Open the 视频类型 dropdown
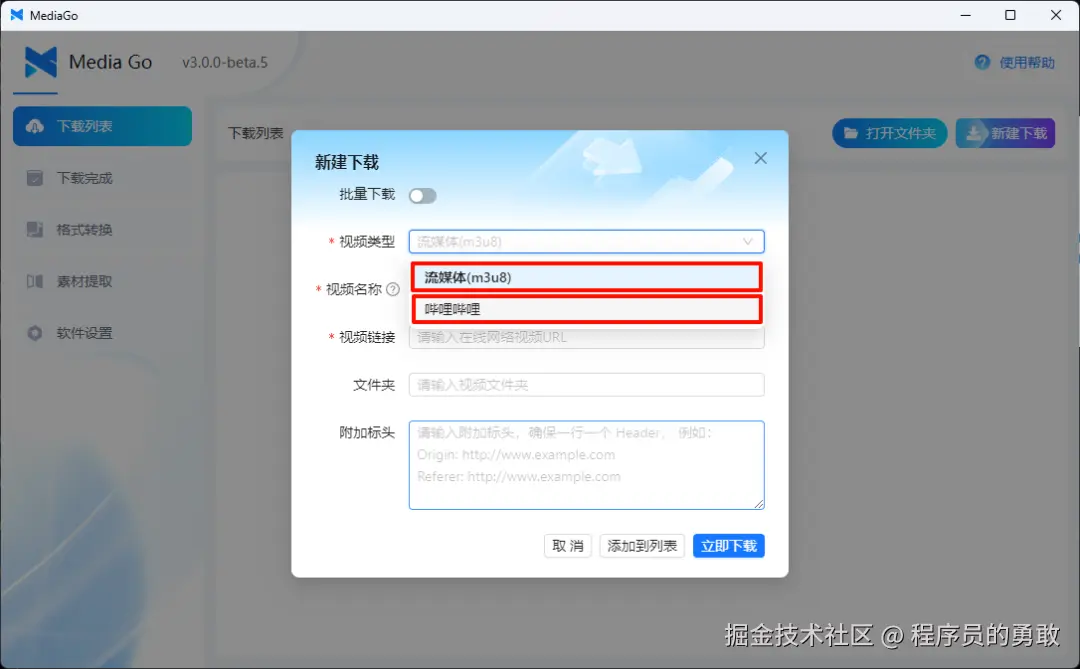1080x669 pixels. (586, 241)
